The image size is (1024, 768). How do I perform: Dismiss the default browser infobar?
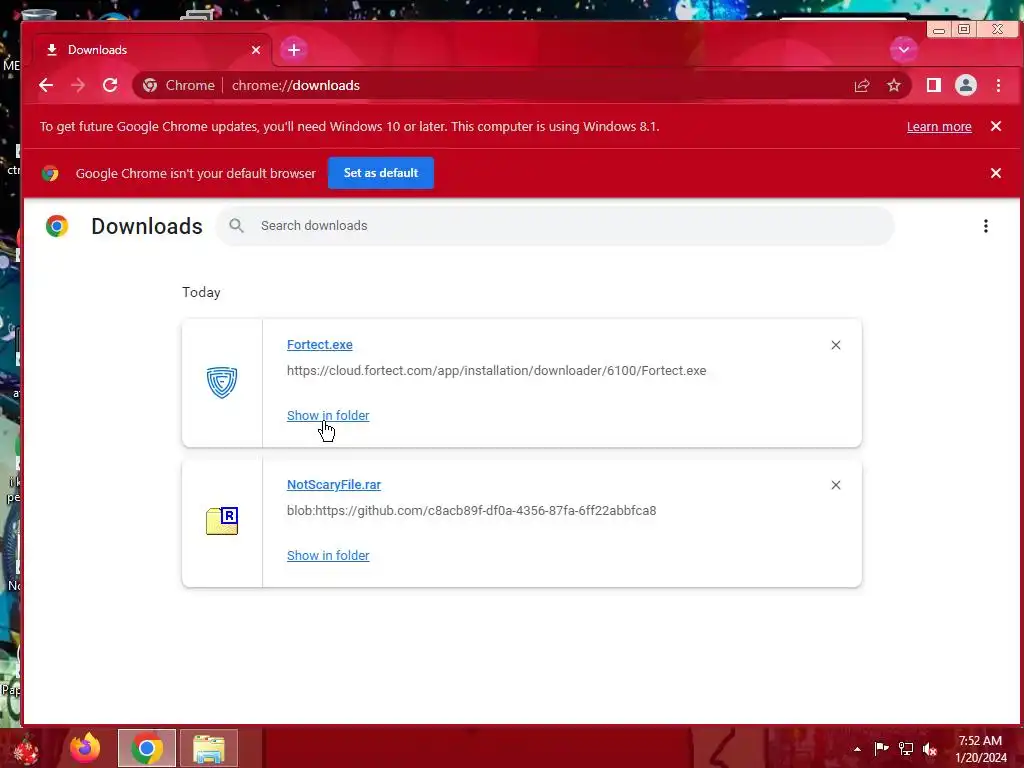(x=995, y=173)
